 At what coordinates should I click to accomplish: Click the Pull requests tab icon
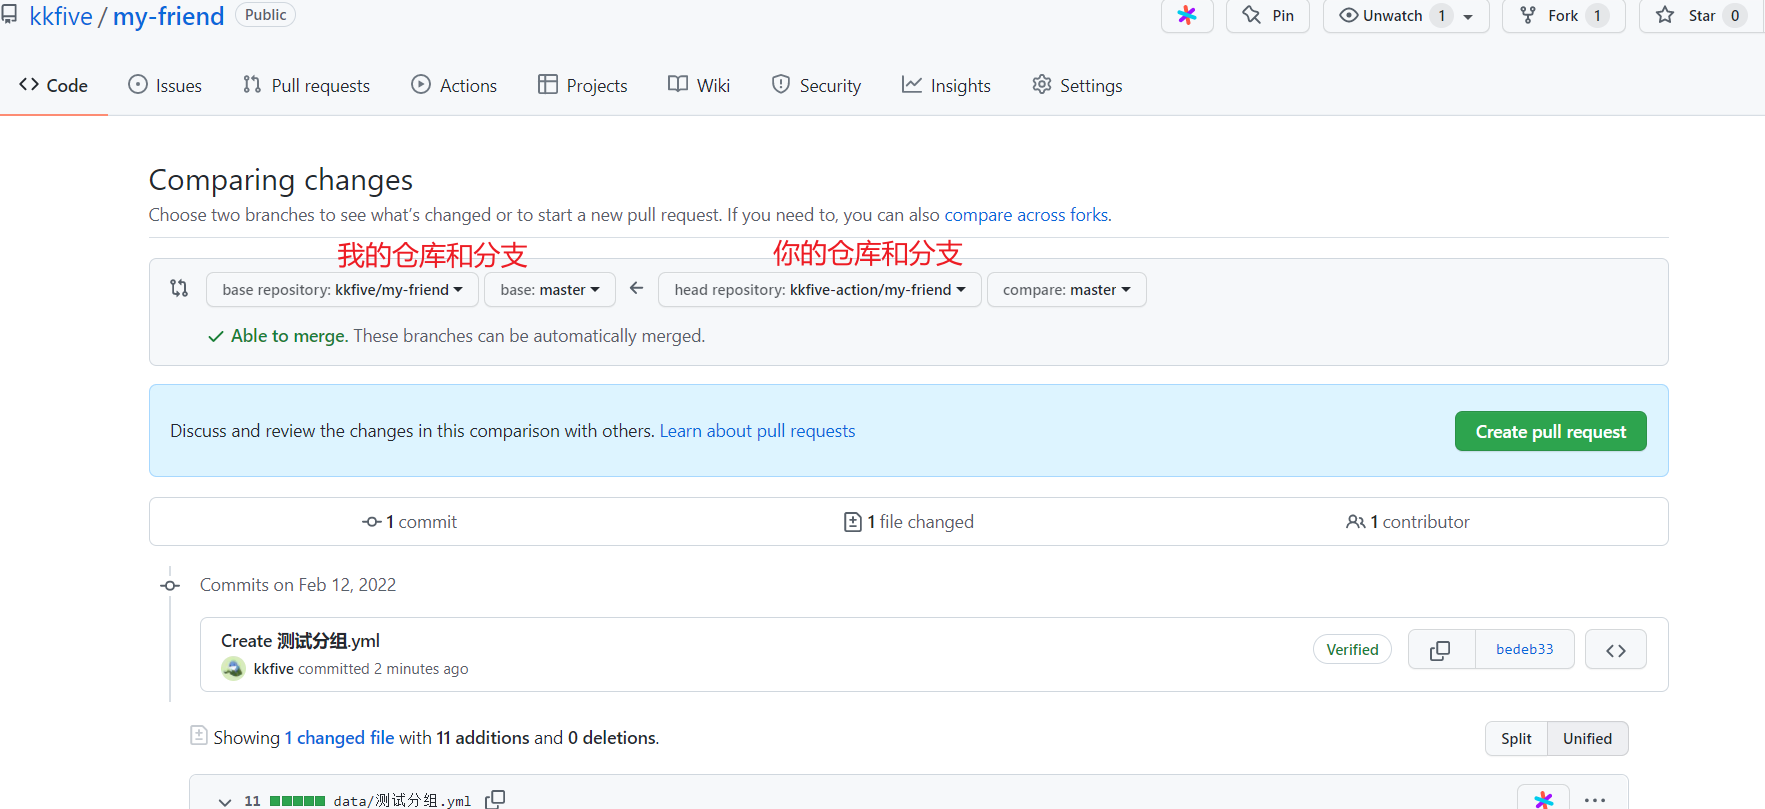[x=252, y=84]
